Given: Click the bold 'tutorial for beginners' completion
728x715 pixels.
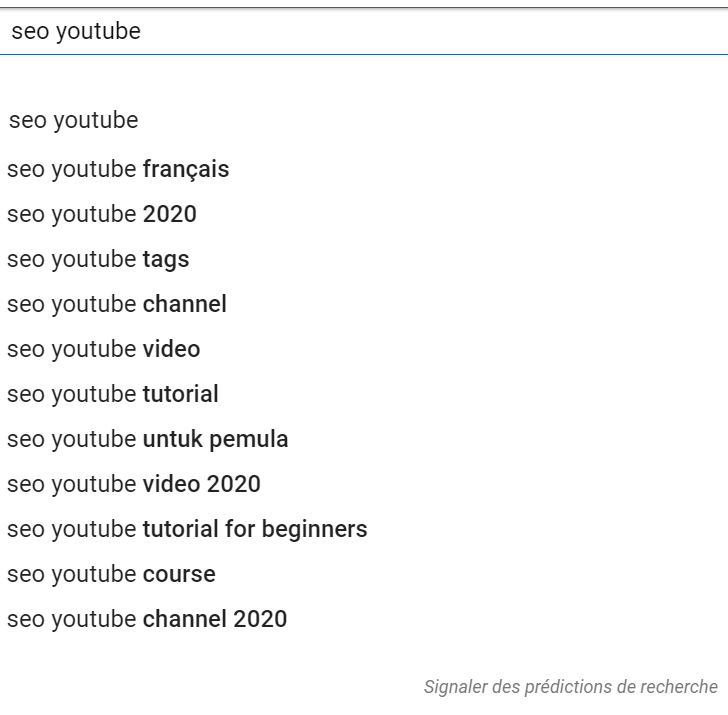Looking at the screenshot, I should 255,529.
